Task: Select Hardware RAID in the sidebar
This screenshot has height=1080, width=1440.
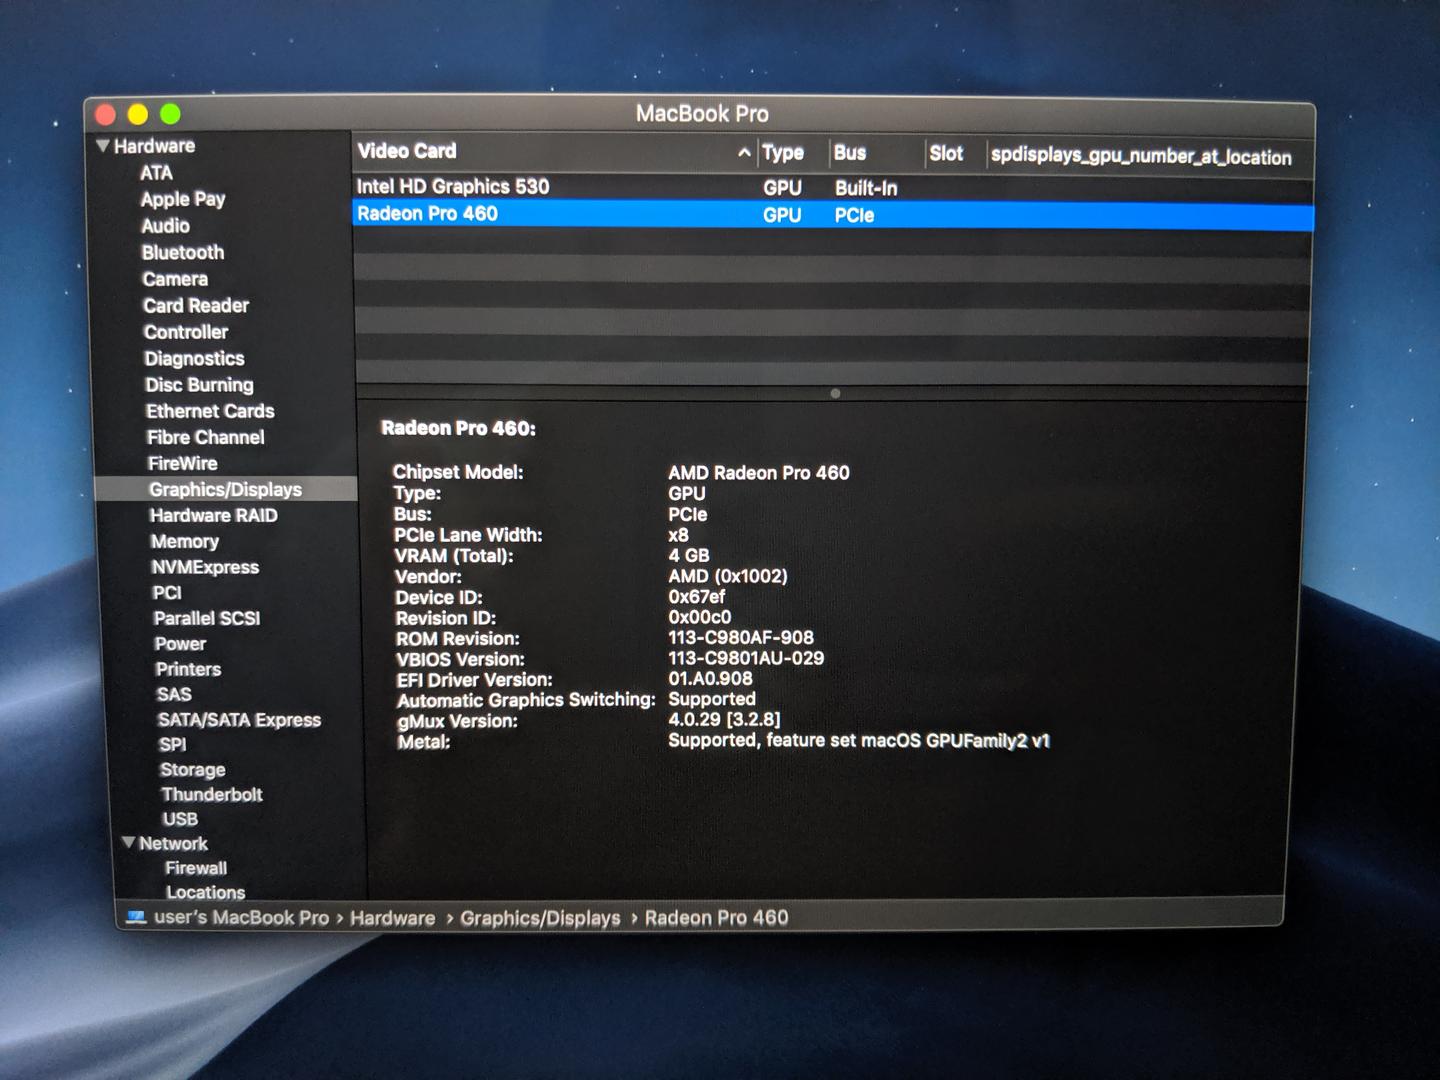Action: pos(213,515)
